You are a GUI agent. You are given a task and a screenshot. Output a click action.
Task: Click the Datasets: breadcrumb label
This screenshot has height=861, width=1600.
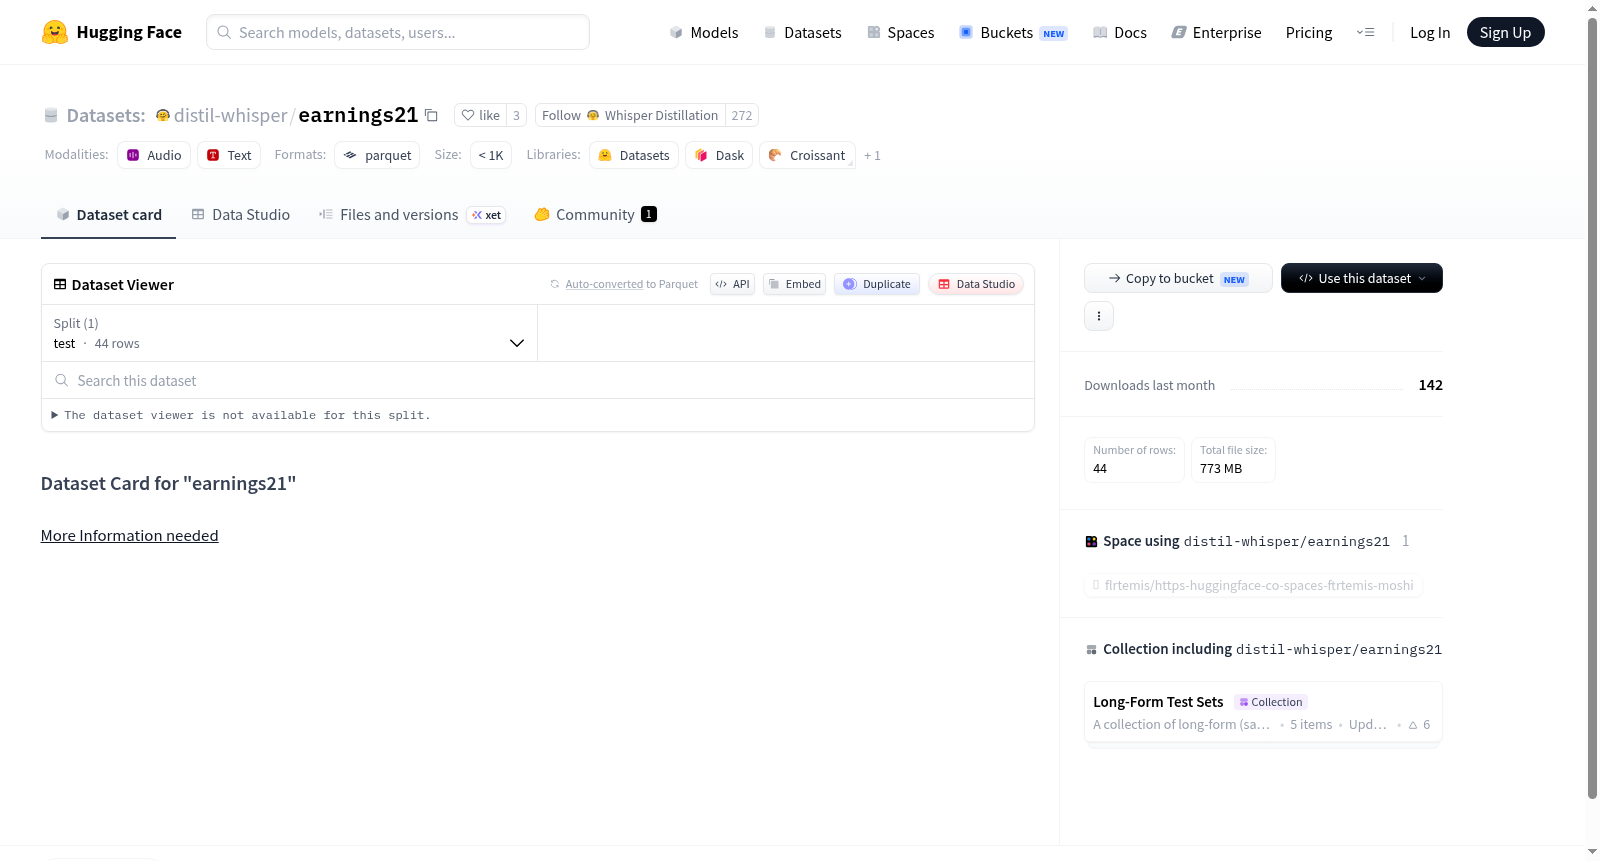coord(106,115)
